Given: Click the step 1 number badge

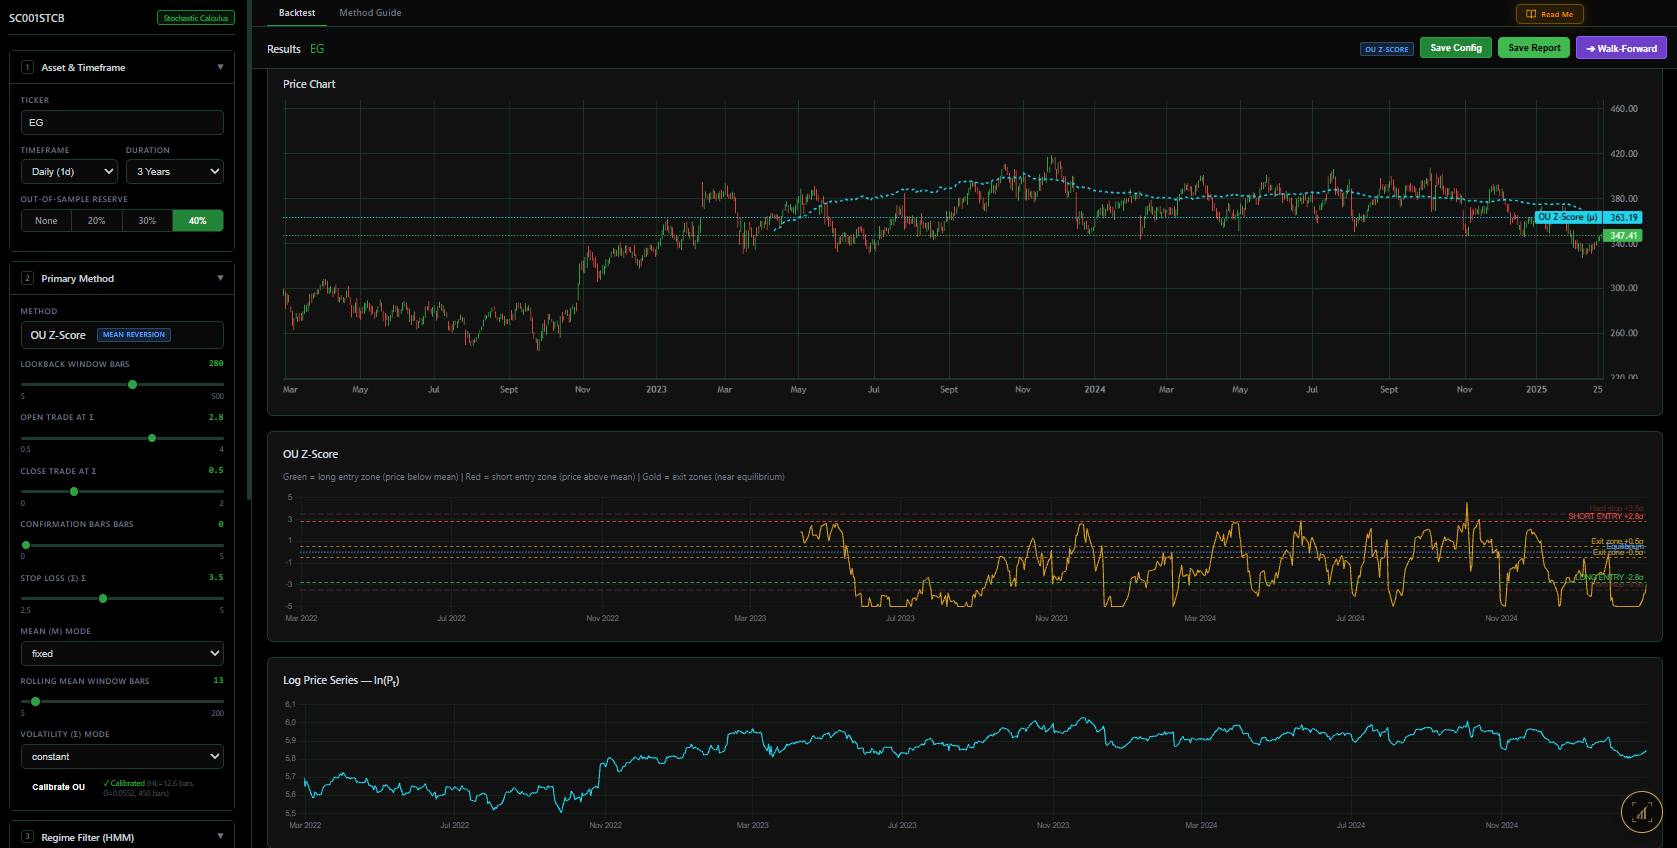Looking at the screenshot, I should [x=27, y=67].
